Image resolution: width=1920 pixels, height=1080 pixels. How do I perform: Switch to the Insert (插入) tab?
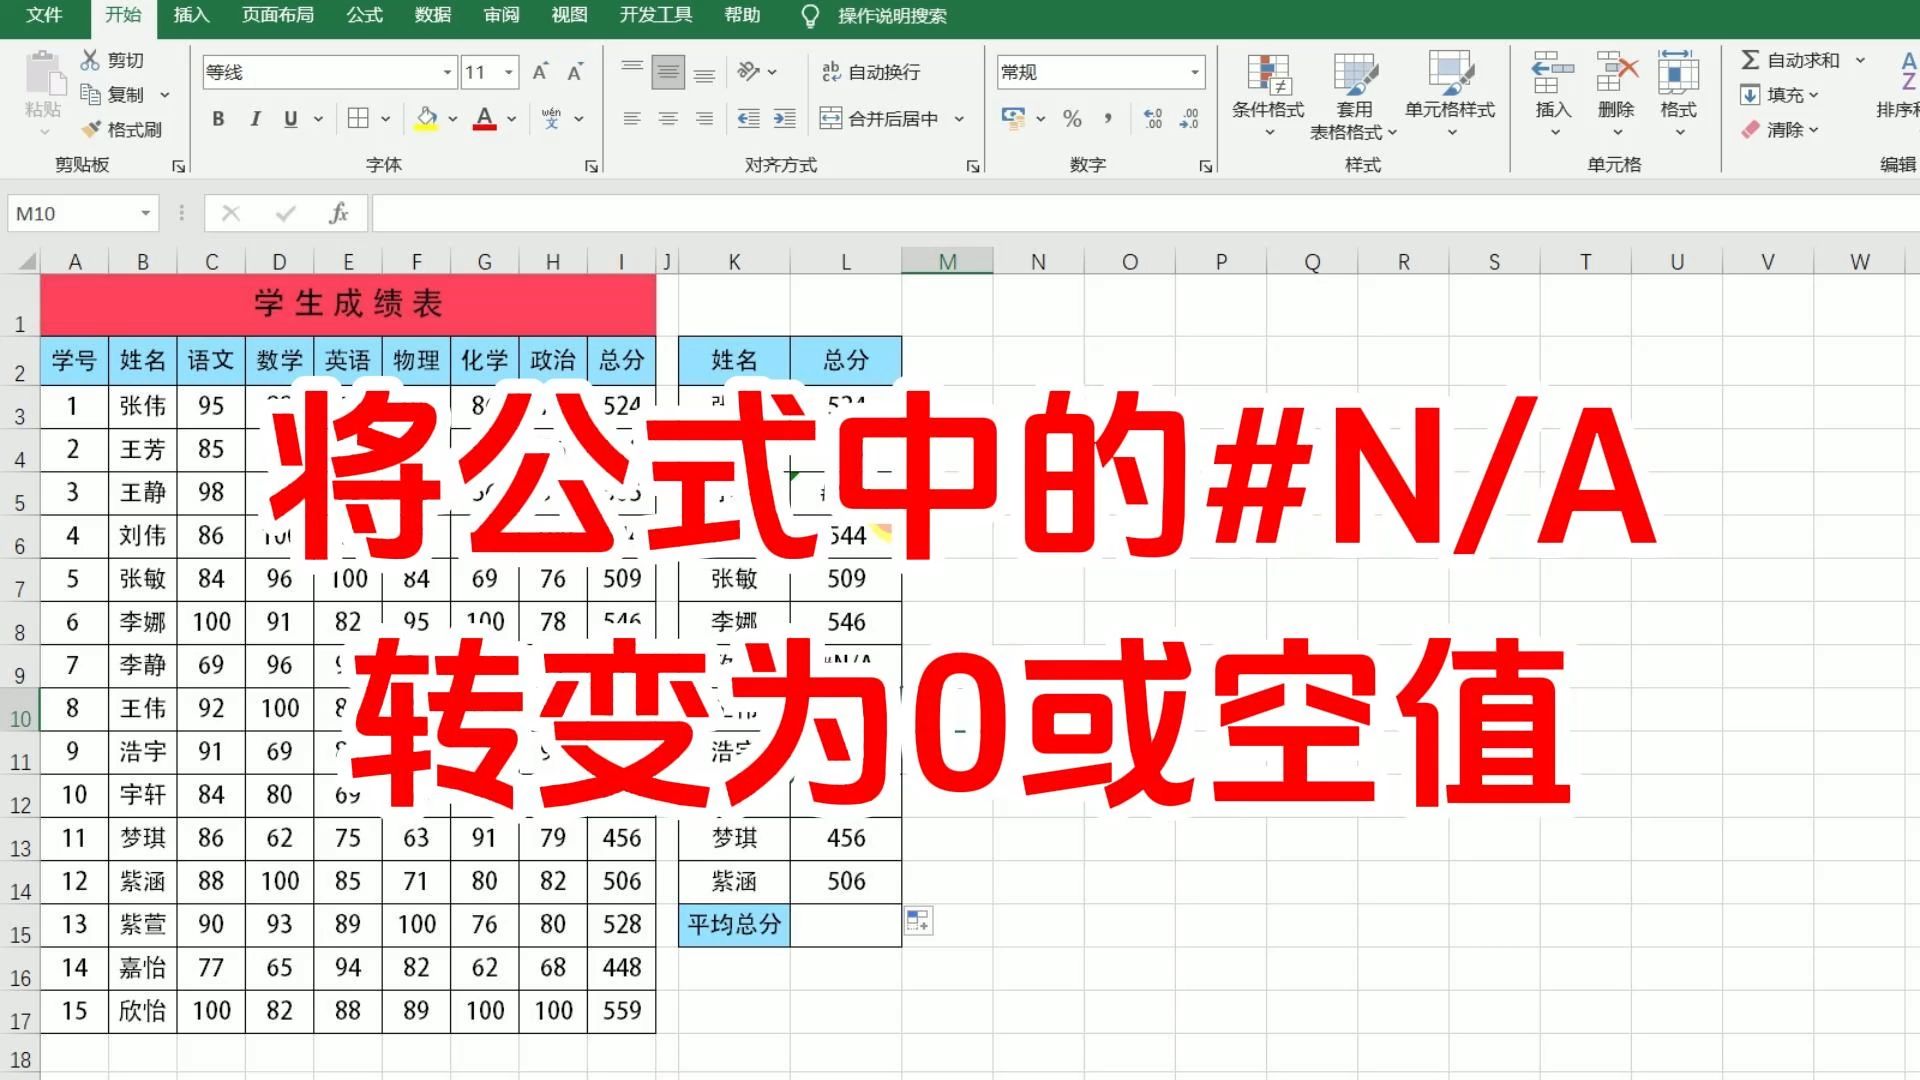(x=191, y=15)
